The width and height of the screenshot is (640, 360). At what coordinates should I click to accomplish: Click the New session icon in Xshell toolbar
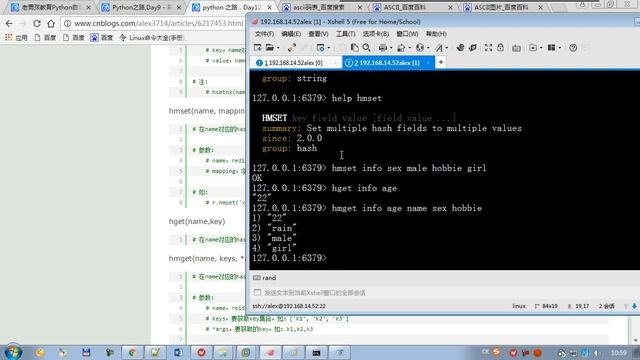pos(258,48)
